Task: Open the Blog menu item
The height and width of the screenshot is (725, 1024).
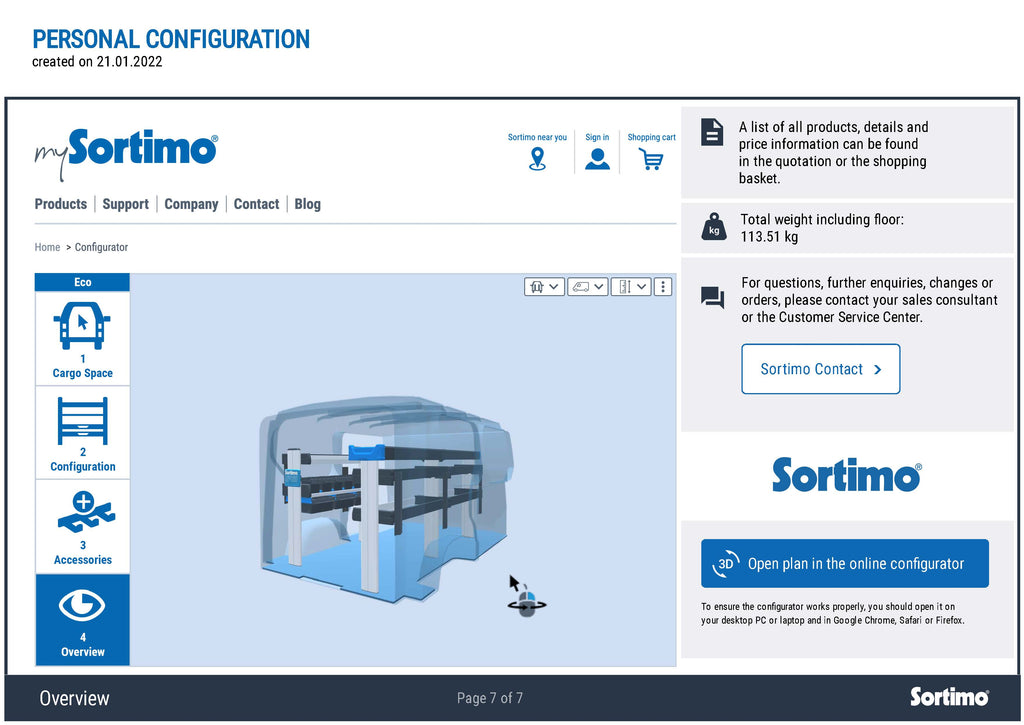Action: coord(308,204)
